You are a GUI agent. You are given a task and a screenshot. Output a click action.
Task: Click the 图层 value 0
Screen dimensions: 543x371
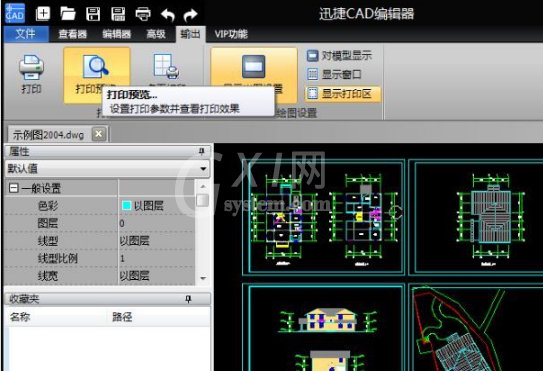point(122,223)
